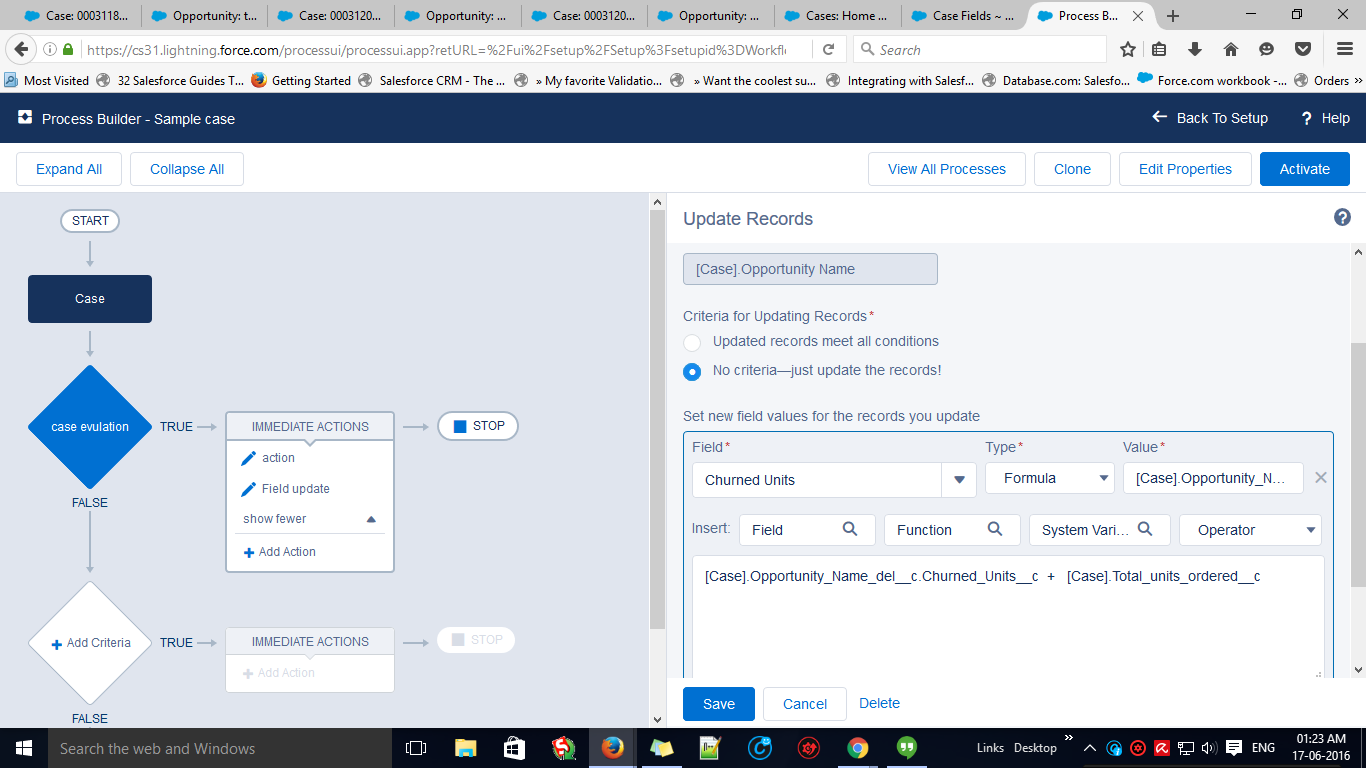The height and width of the screenshot is (768, 1366).
Task: Open the Help link in the header
Action: (x=1325, y=118)
